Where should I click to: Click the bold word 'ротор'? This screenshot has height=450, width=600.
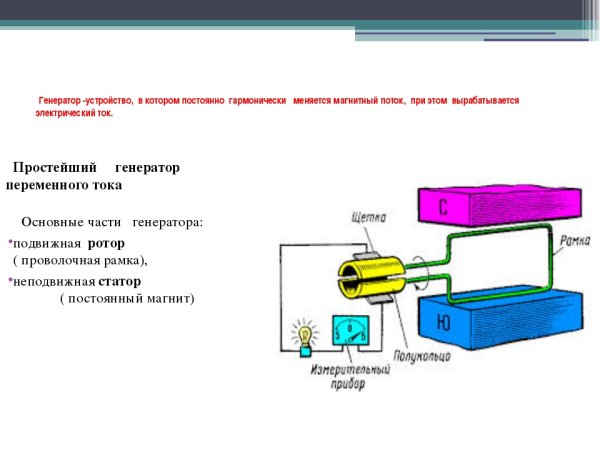[x=107, y=243]
